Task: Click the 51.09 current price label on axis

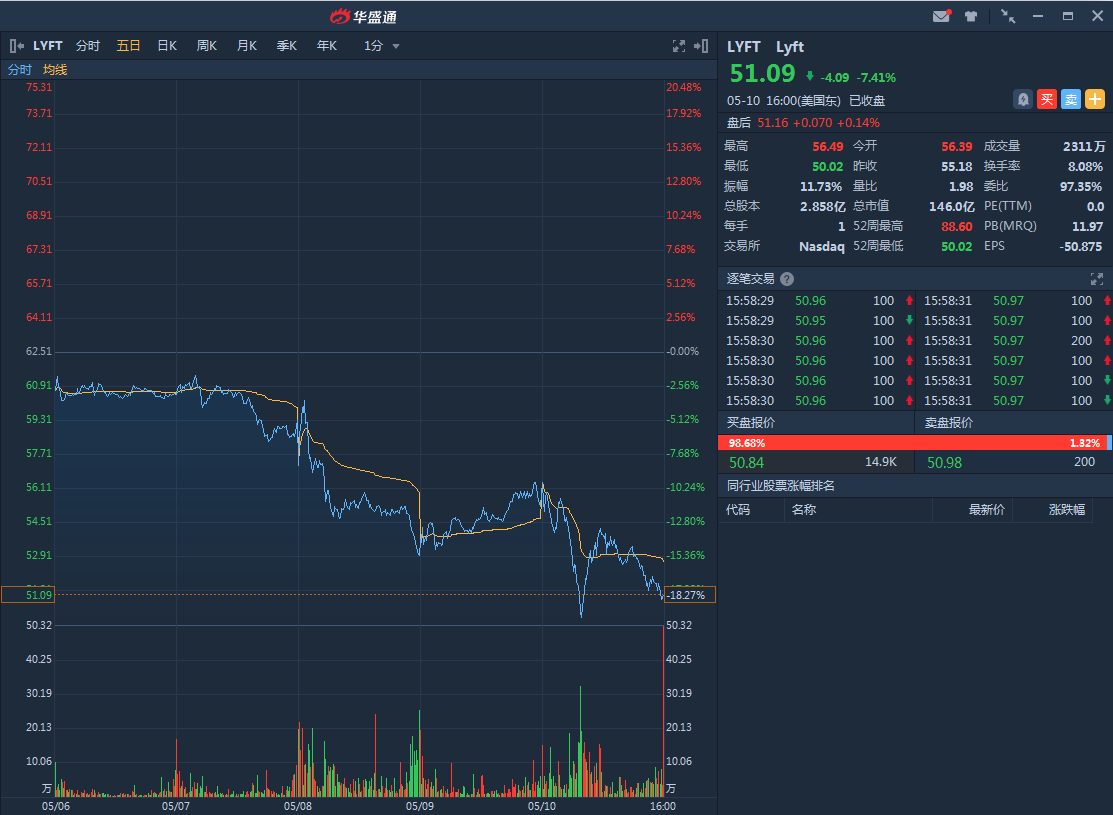Action: click(28, 595)
